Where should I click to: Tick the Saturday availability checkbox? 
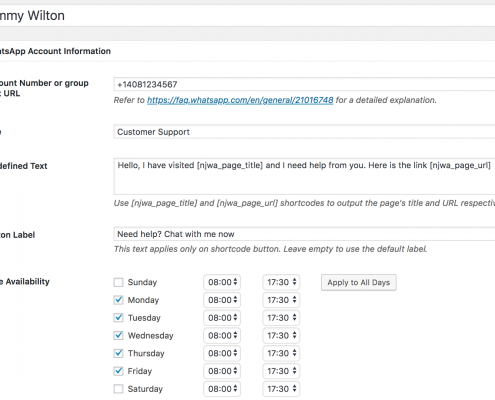118,389
